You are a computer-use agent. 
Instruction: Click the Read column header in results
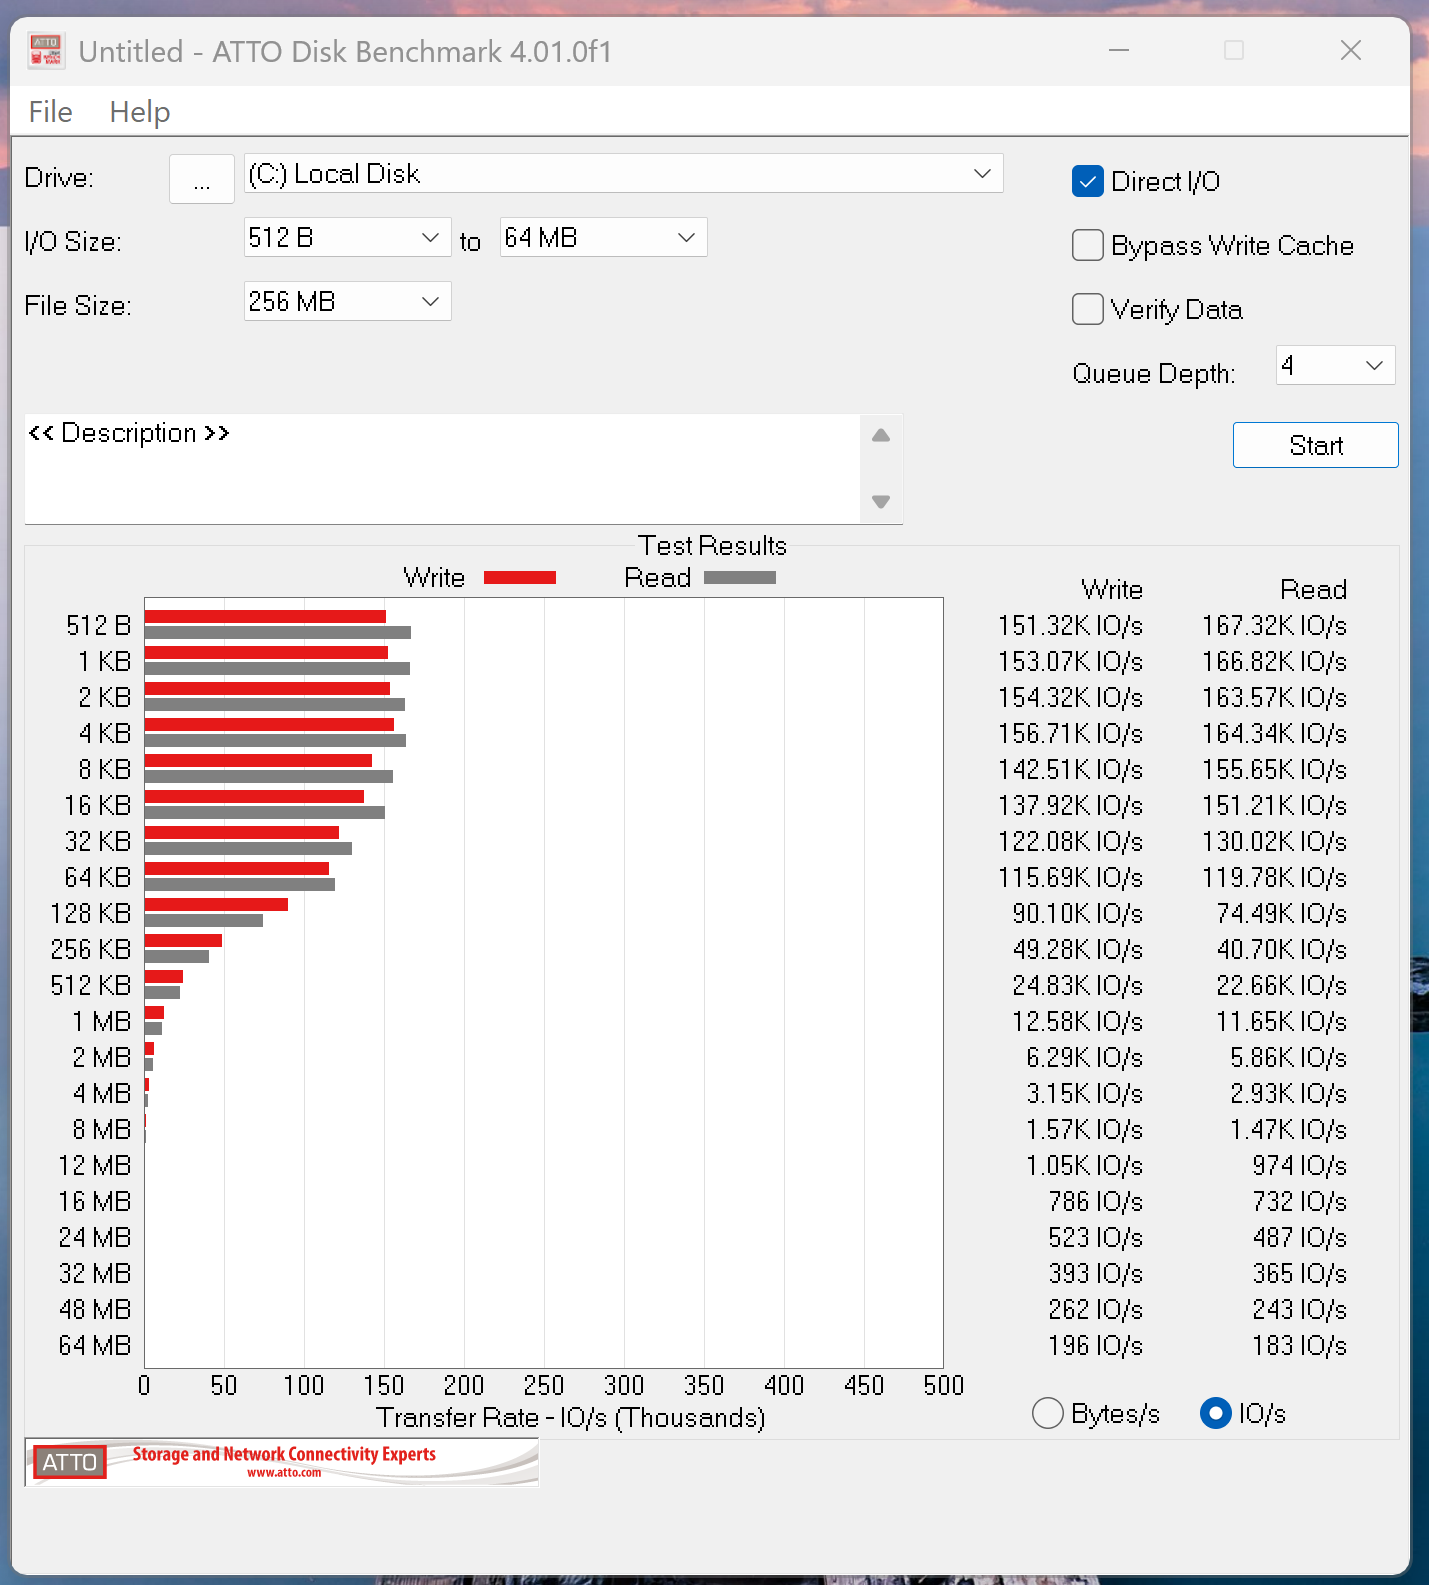click(x=1314, y=590)
